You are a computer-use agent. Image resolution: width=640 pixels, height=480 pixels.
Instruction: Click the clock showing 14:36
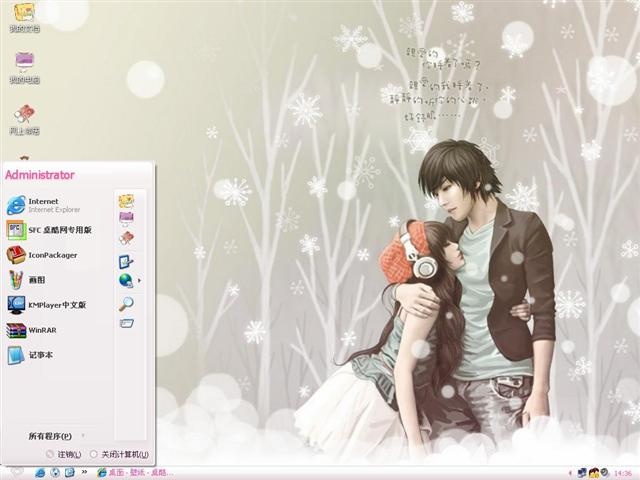click(x=623, y=472)
